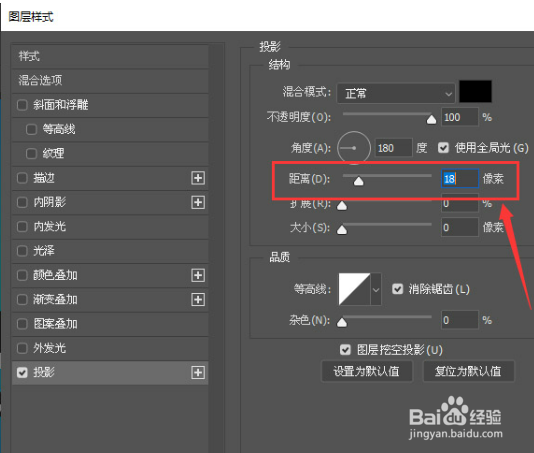Add another 投影 effect with plus icon
The height and width of the screenshot is (453, 534).
(x=198, y=372)
